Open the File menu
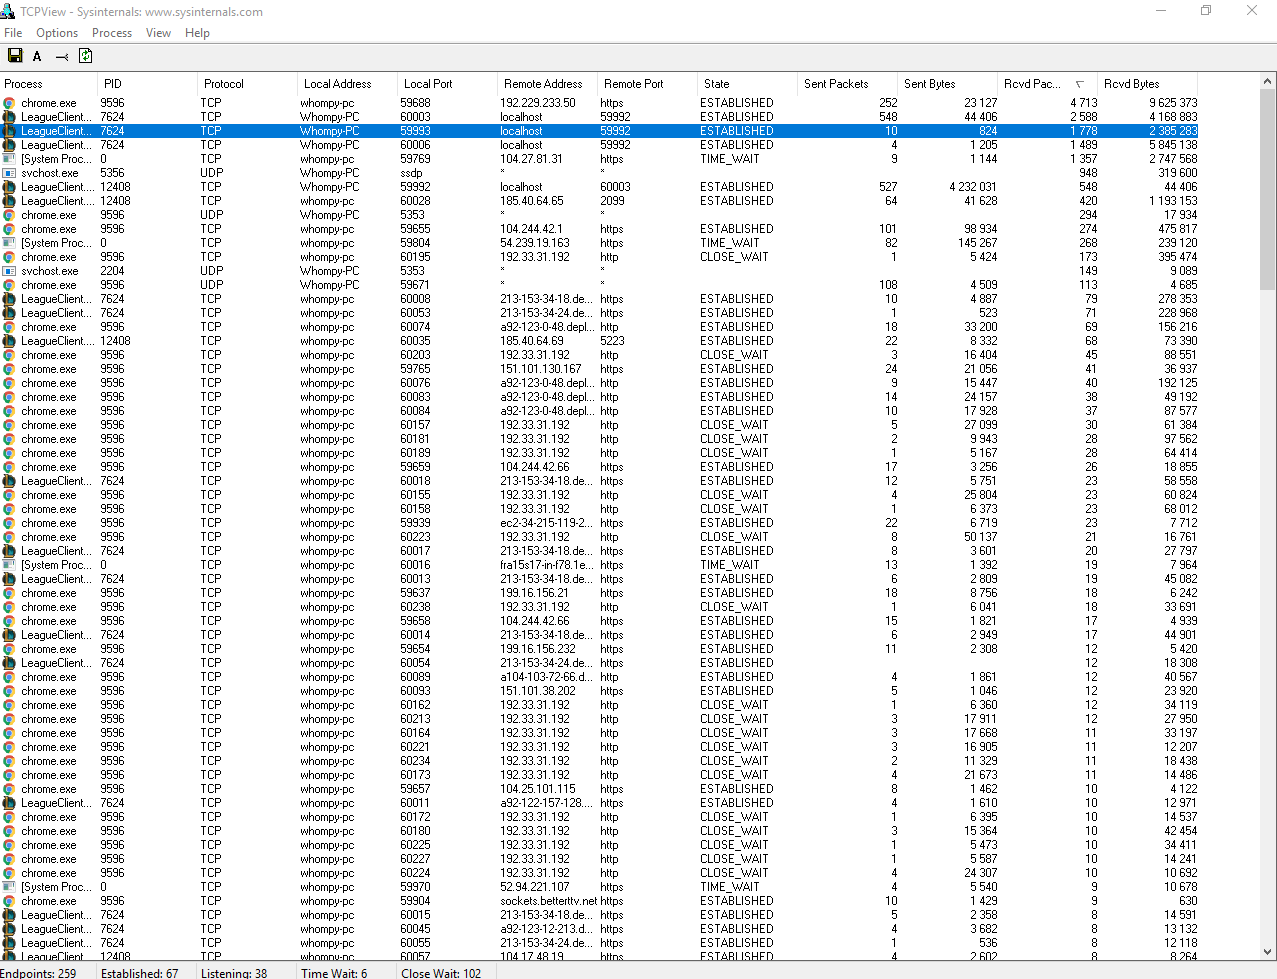This screenshot has height=979, width=1277. pyautogui.click(x=13, y=33)
